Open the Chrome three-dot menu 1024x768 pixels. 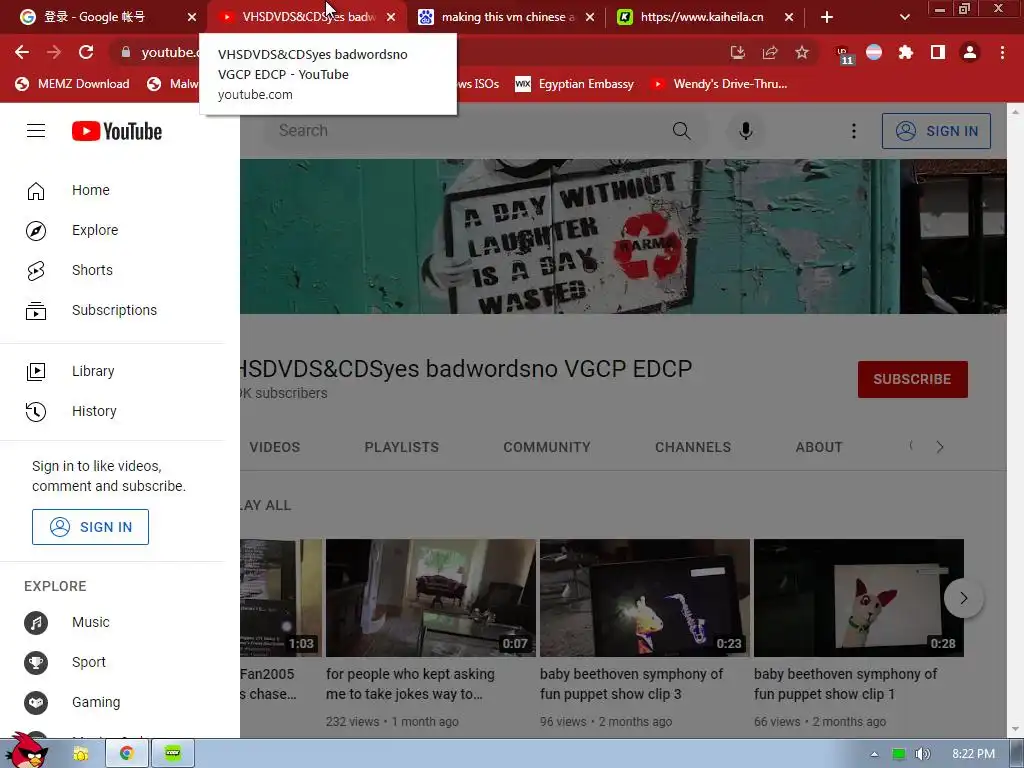[1002, 52]
